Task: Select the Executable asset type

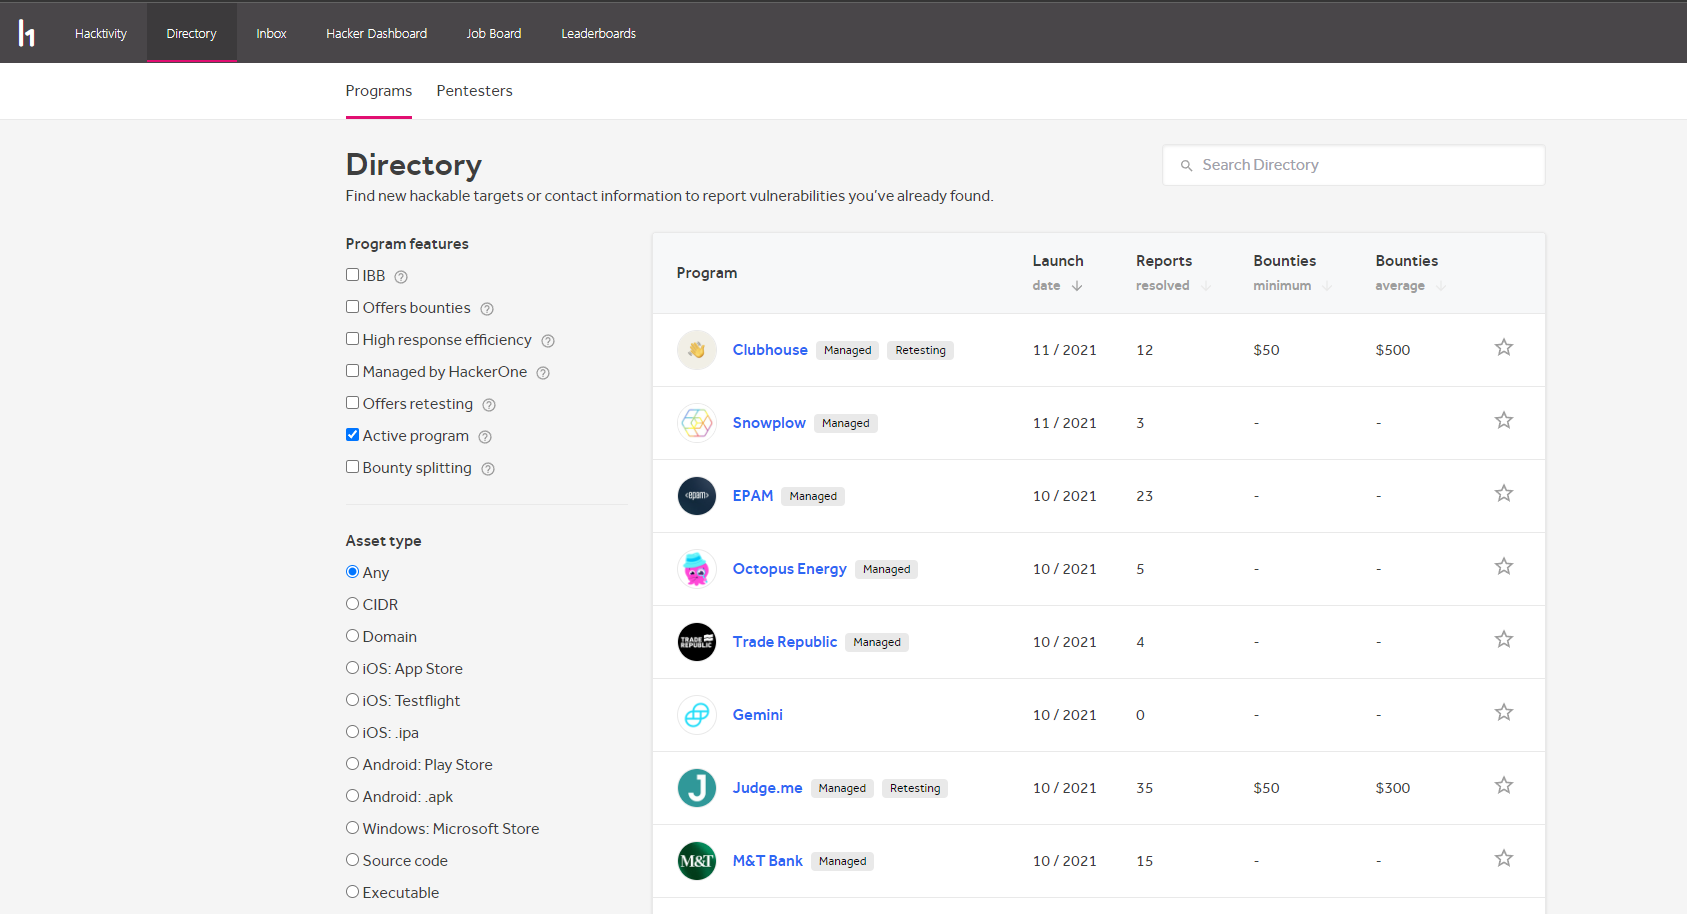Action: click(x=352, y=892)
